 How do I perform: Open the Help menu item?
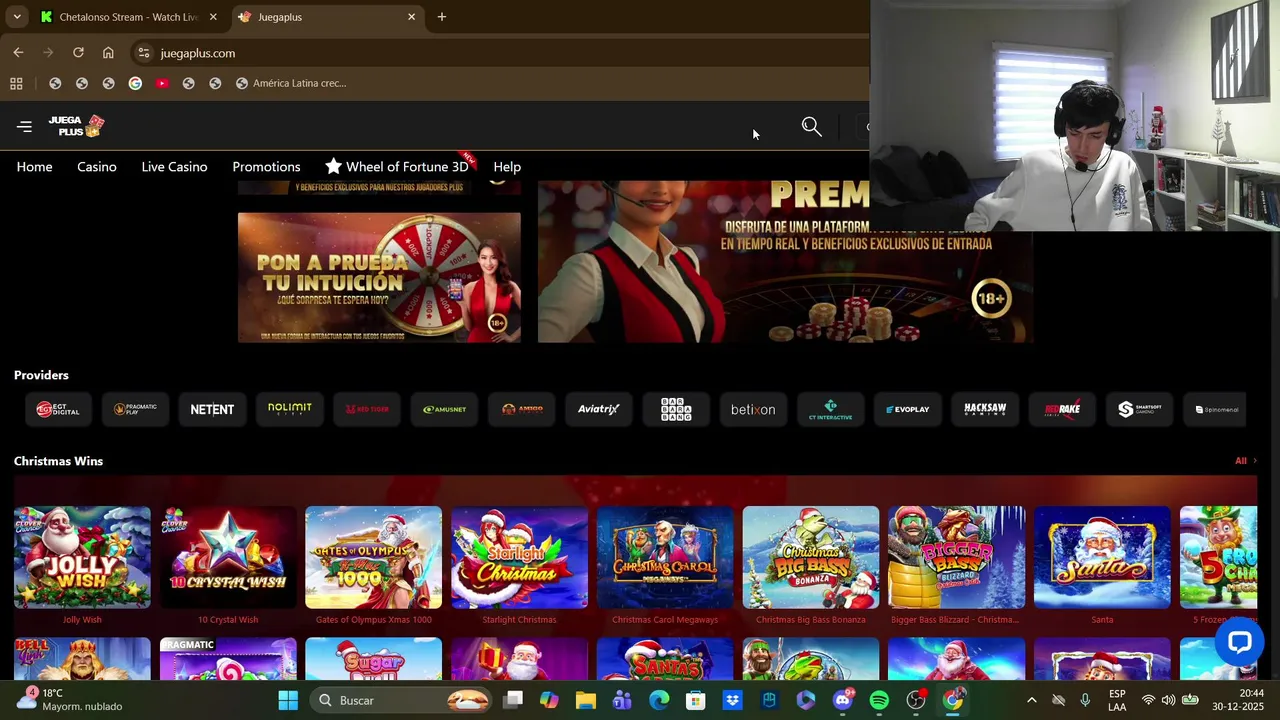[x=507, y=167]
